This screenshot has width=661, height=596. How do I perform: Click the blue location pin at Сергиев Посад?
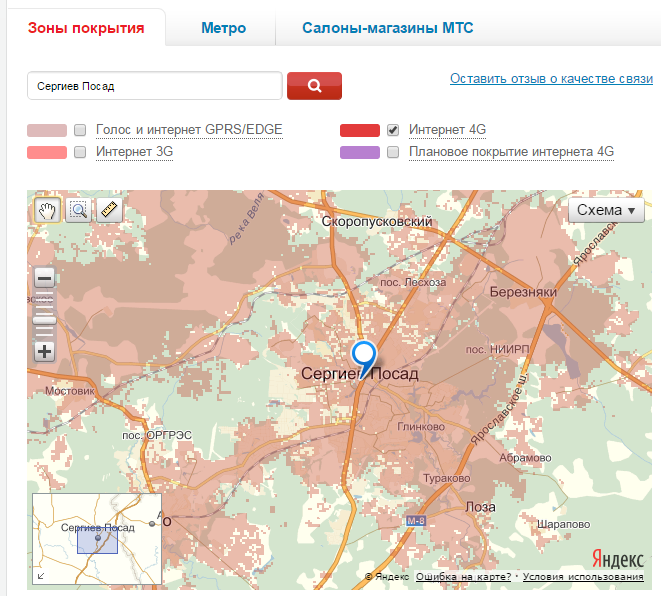tap(364, 355)
